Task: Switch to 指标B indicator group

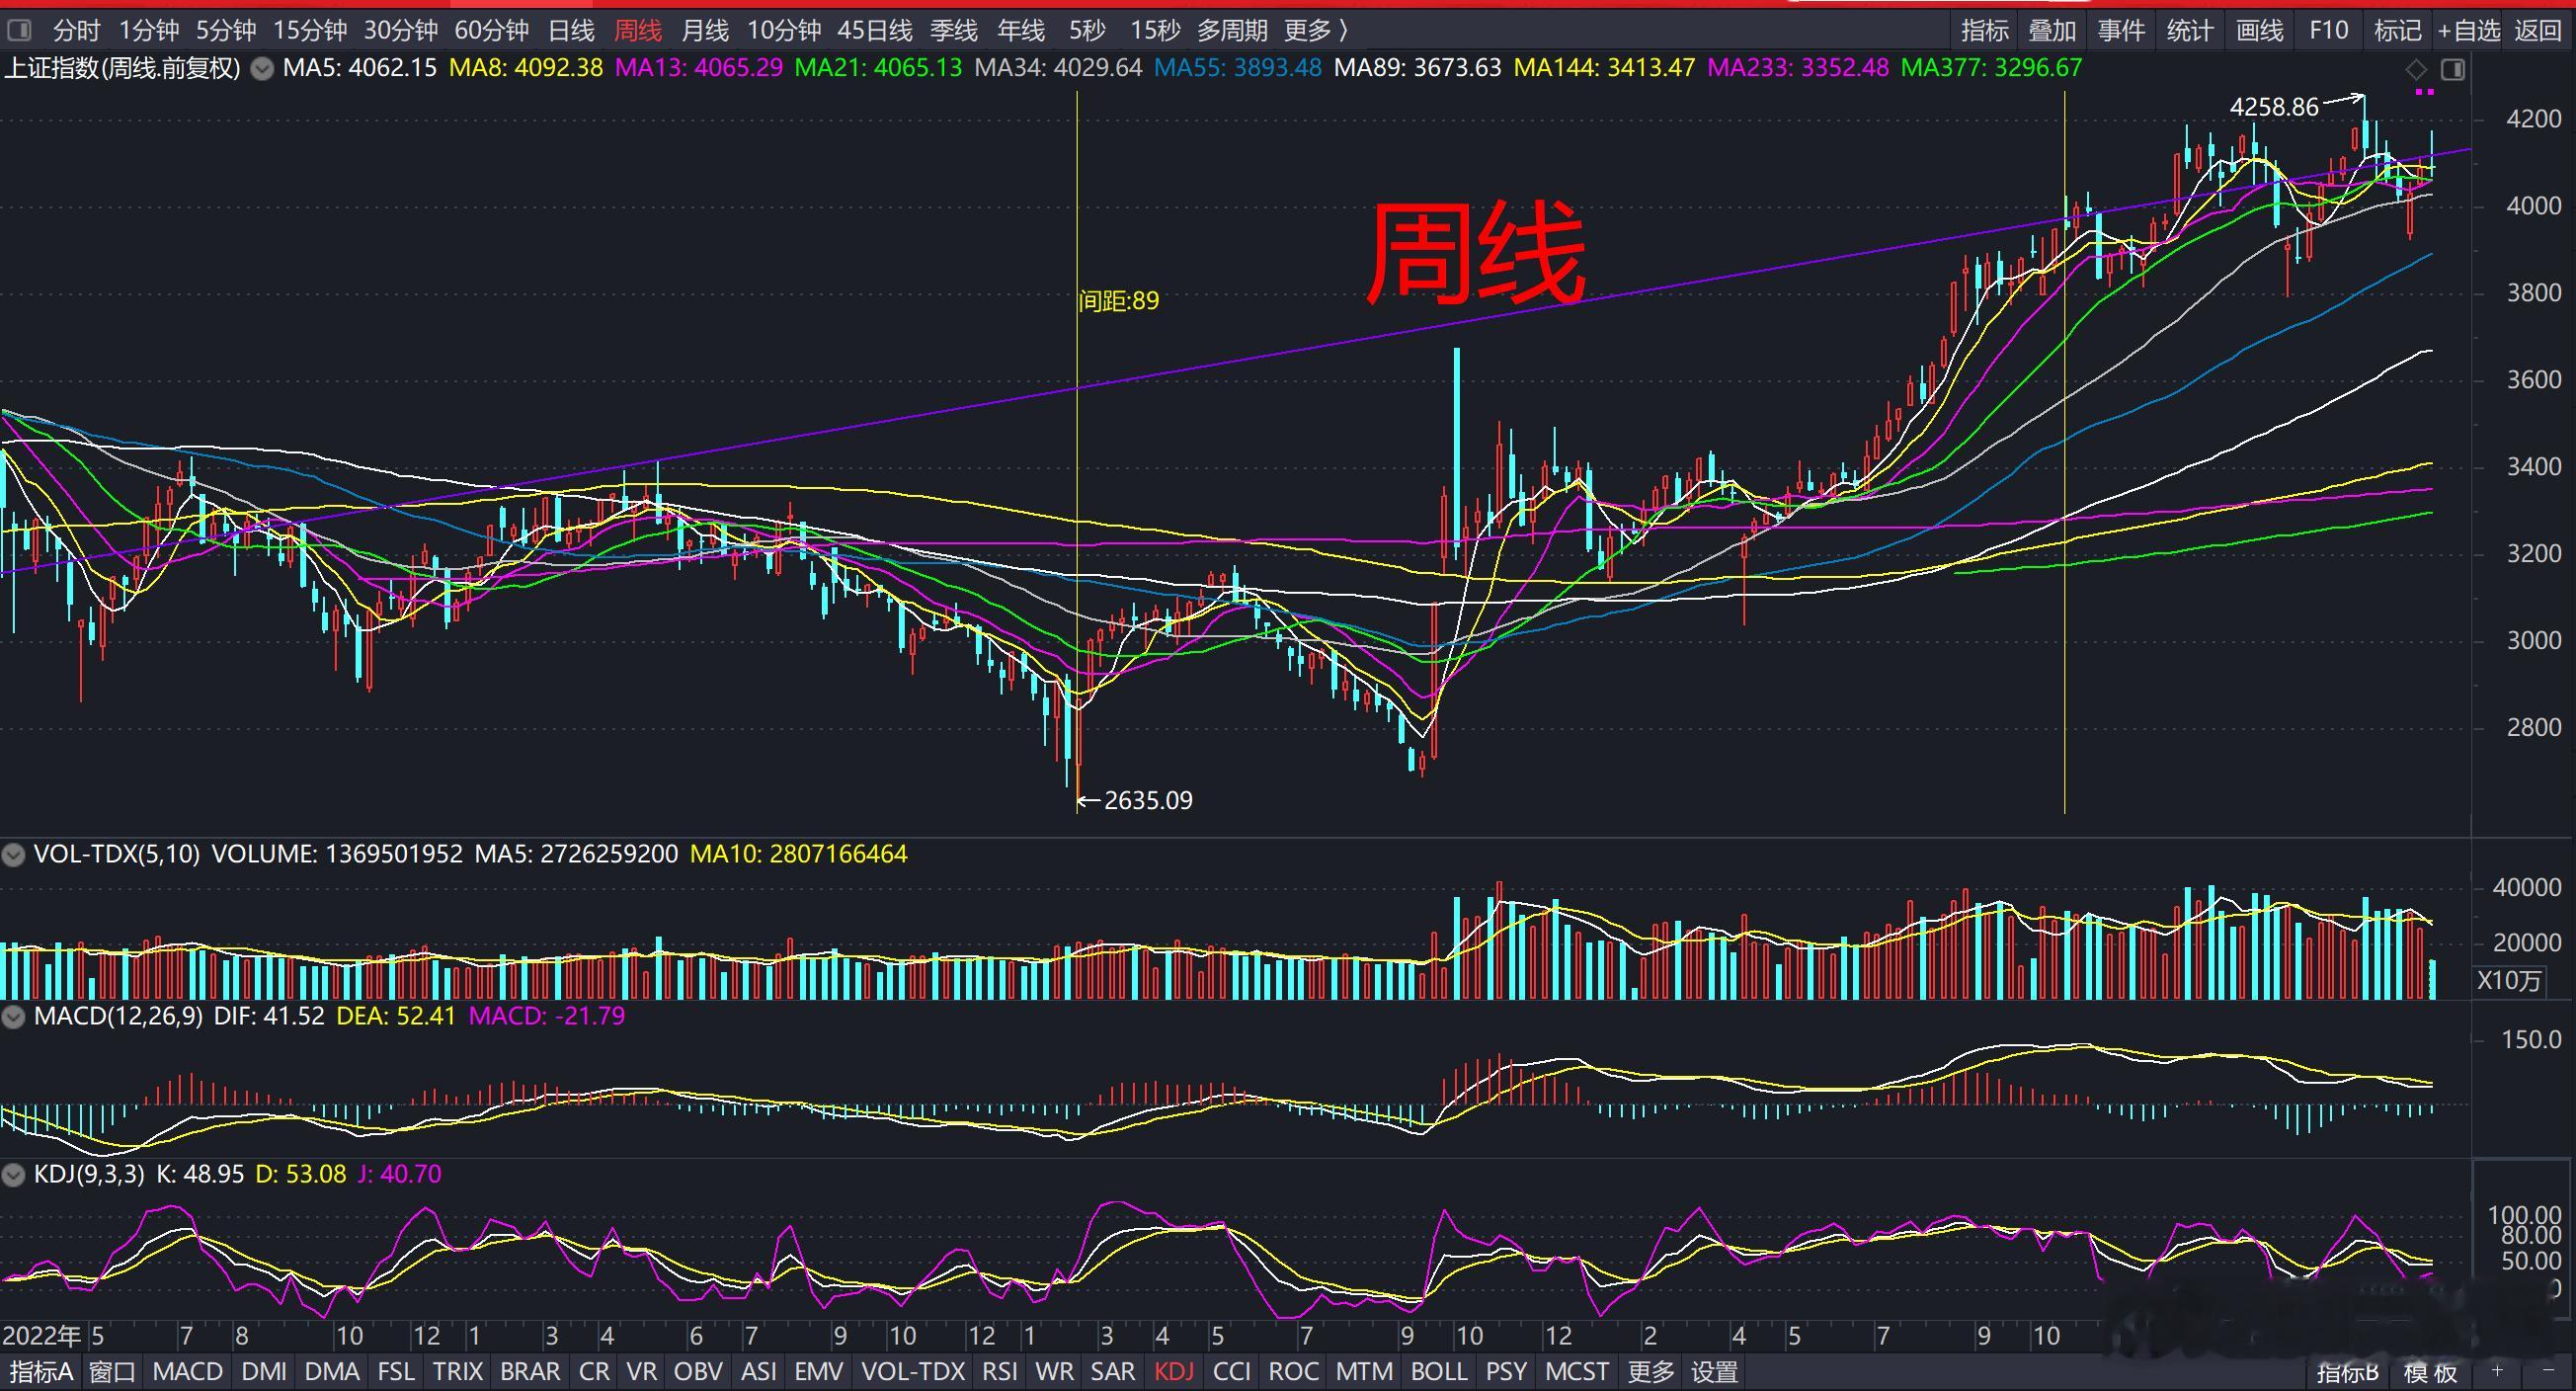Action: tap(2347, 1372)
